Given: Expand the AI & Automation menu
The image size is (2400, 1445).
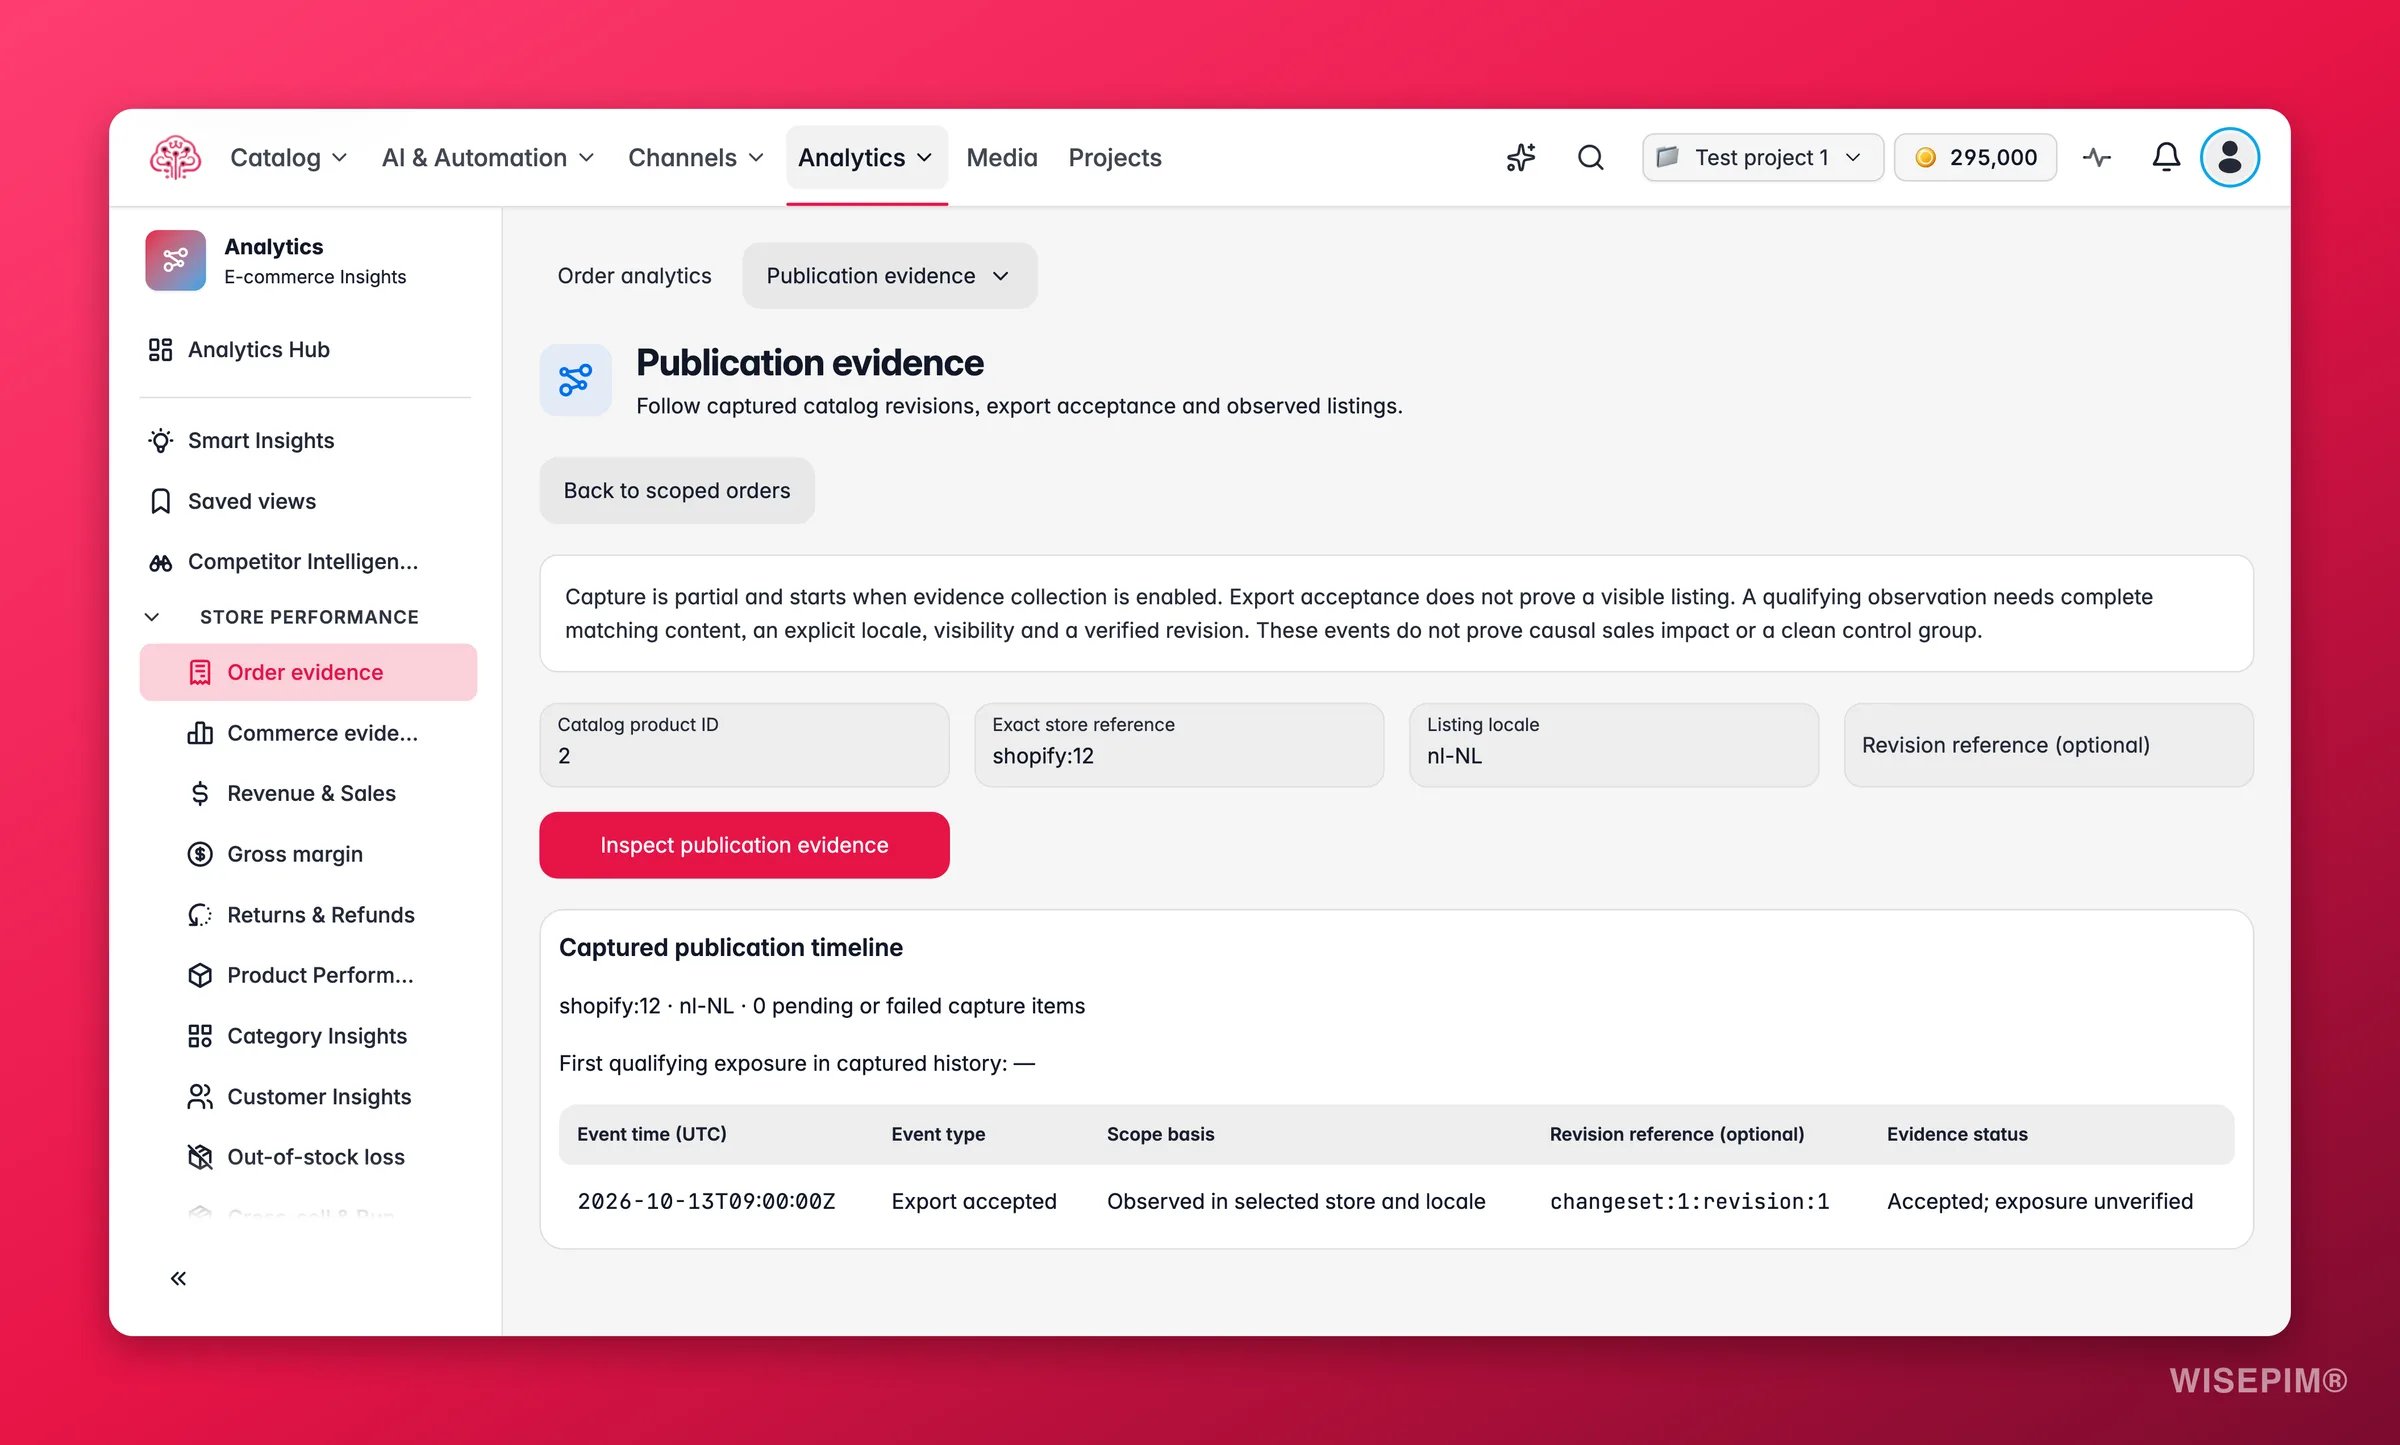Looking at the screenshot, I should pos(488,157).
